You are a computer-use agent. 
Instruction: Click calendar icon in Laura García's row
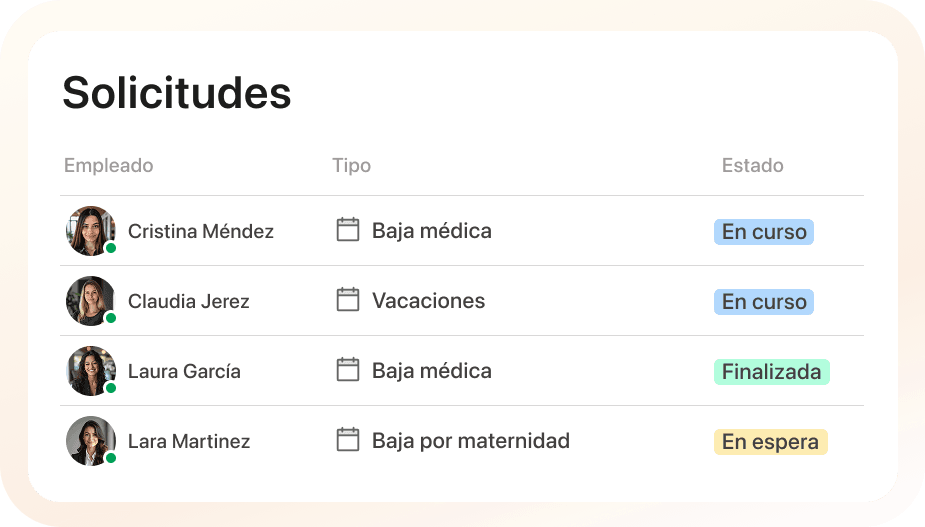[347, 369]
